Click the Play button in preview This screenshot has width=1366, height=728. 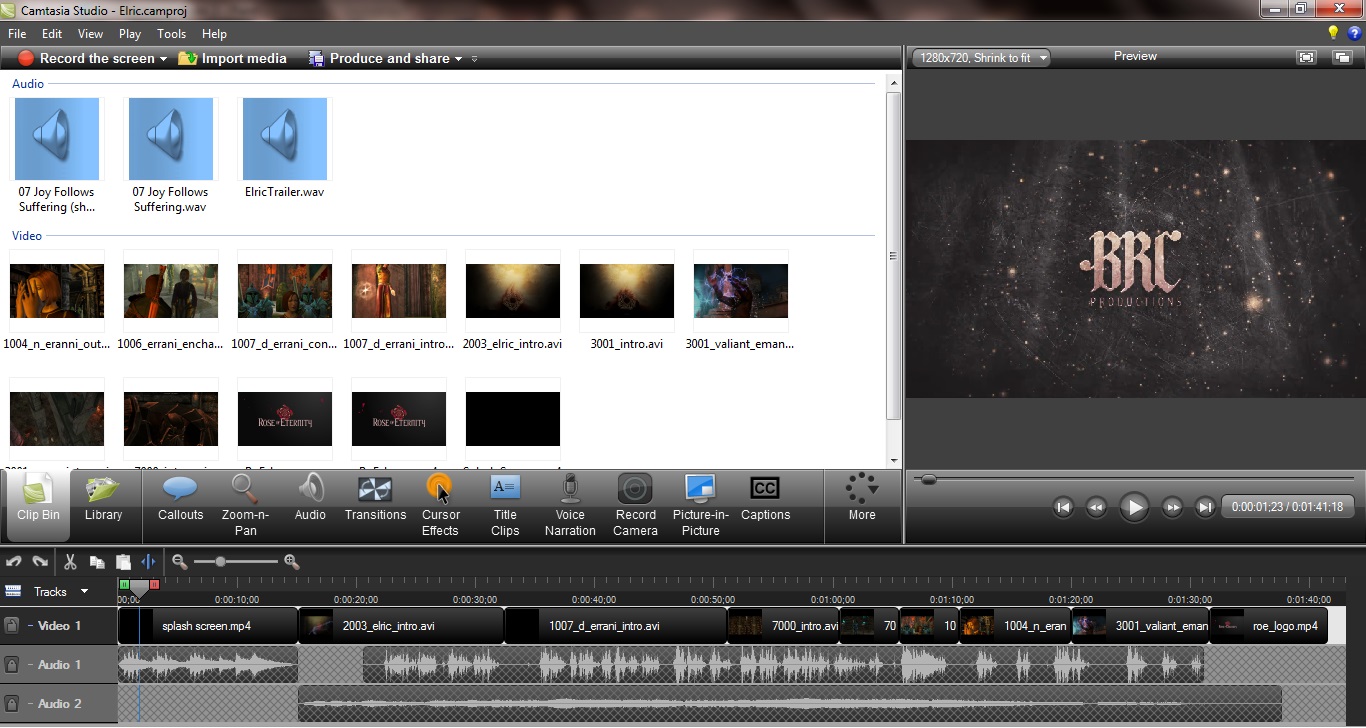[x=1134, y=507]
